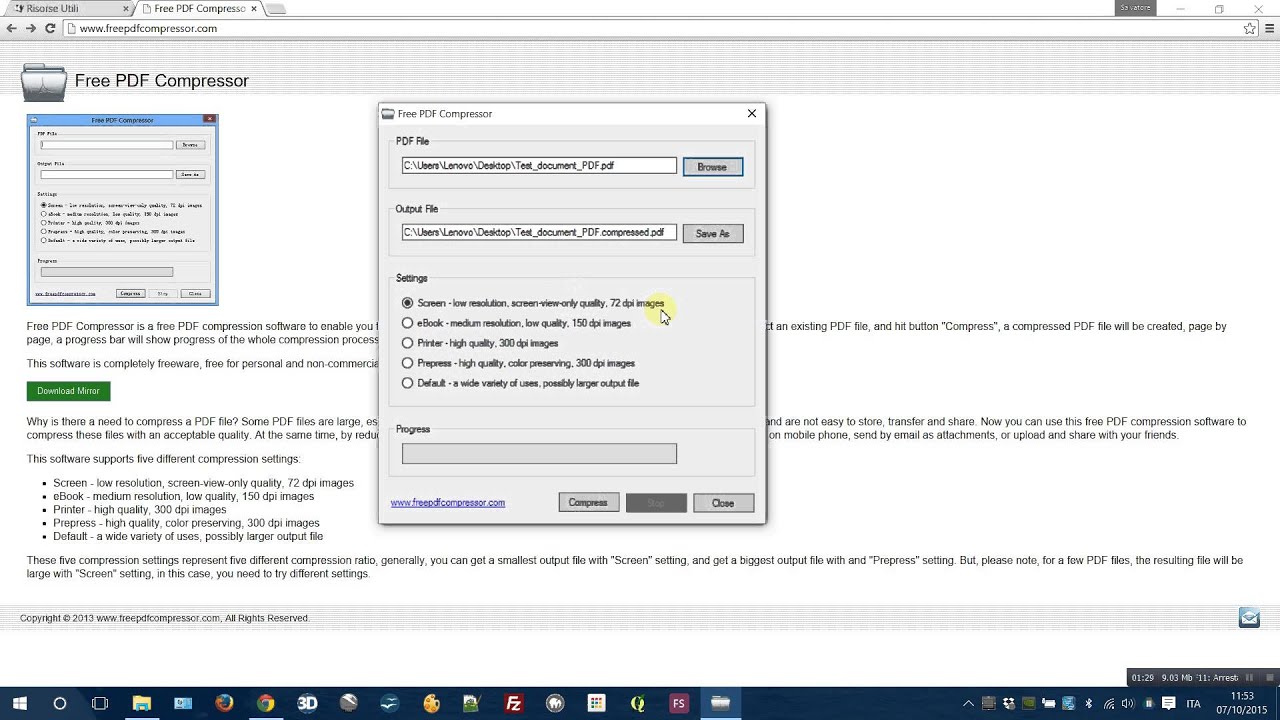This screenshot has height=720, width=1280.
Task: Click the green Download Mirror button
Action: coord(68,391)
